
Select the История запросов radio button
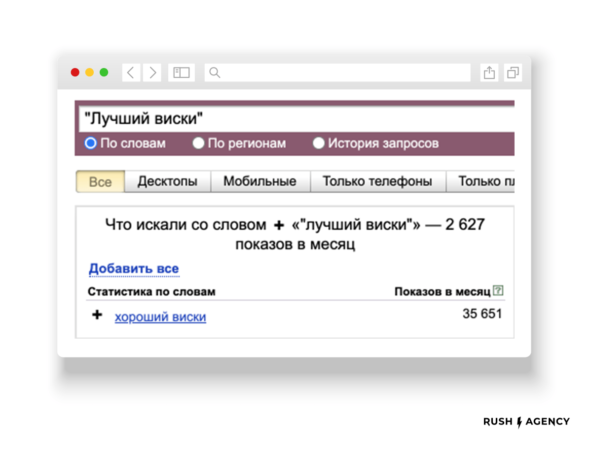(x=318, y=143)
